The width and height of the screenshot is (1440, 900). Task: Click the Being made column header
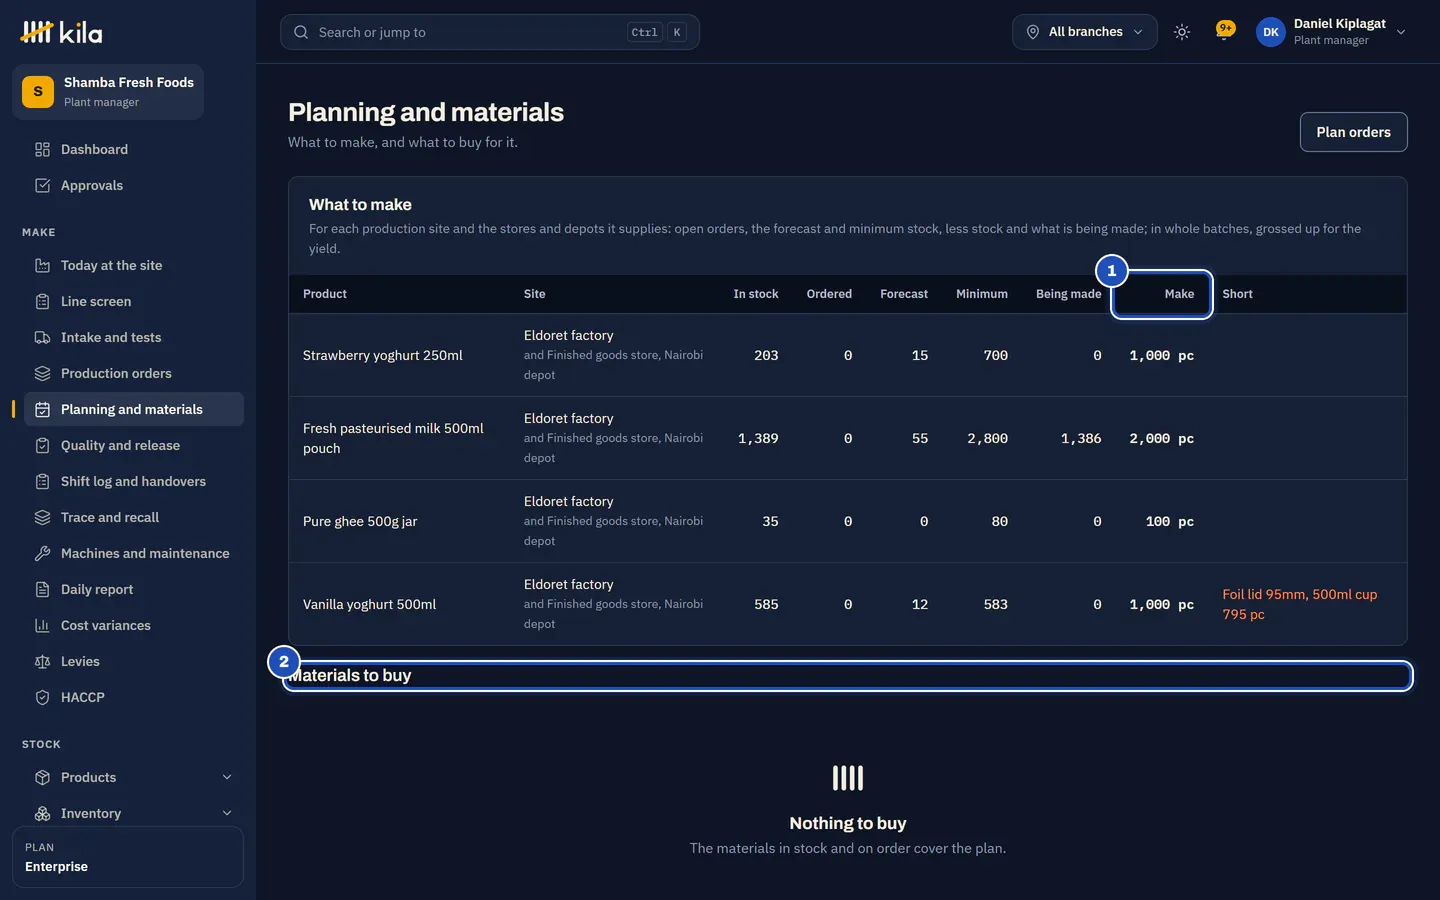coord(1068,294)
